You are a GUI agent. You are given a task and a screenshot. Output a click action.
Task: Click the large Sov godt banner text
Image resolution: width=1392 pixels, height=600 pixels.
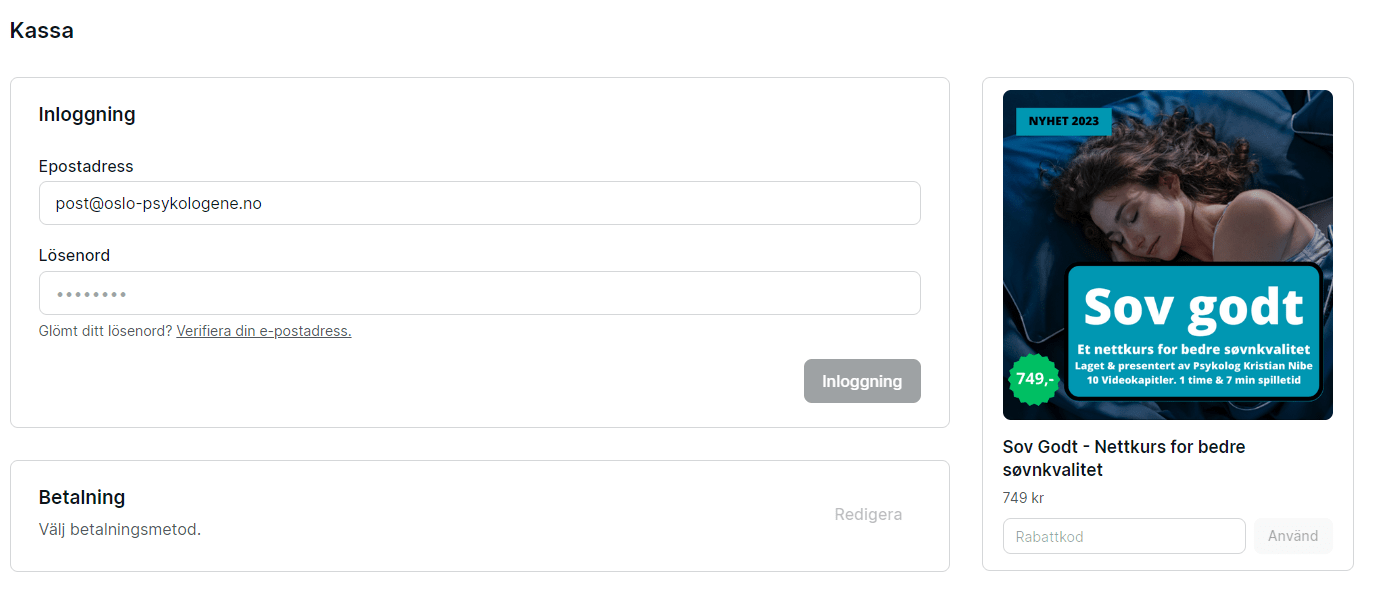click(x=1193, y=306)
